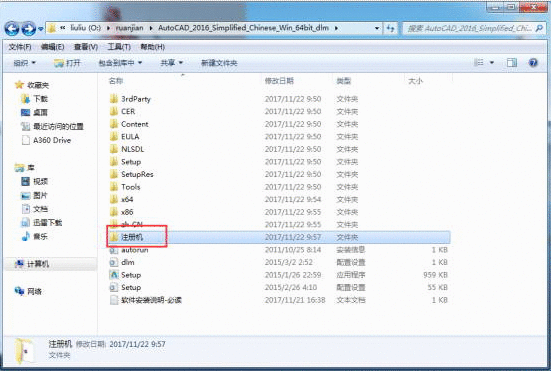
Task: Select the EULA folder icon
Action: [x=114, y=136]
